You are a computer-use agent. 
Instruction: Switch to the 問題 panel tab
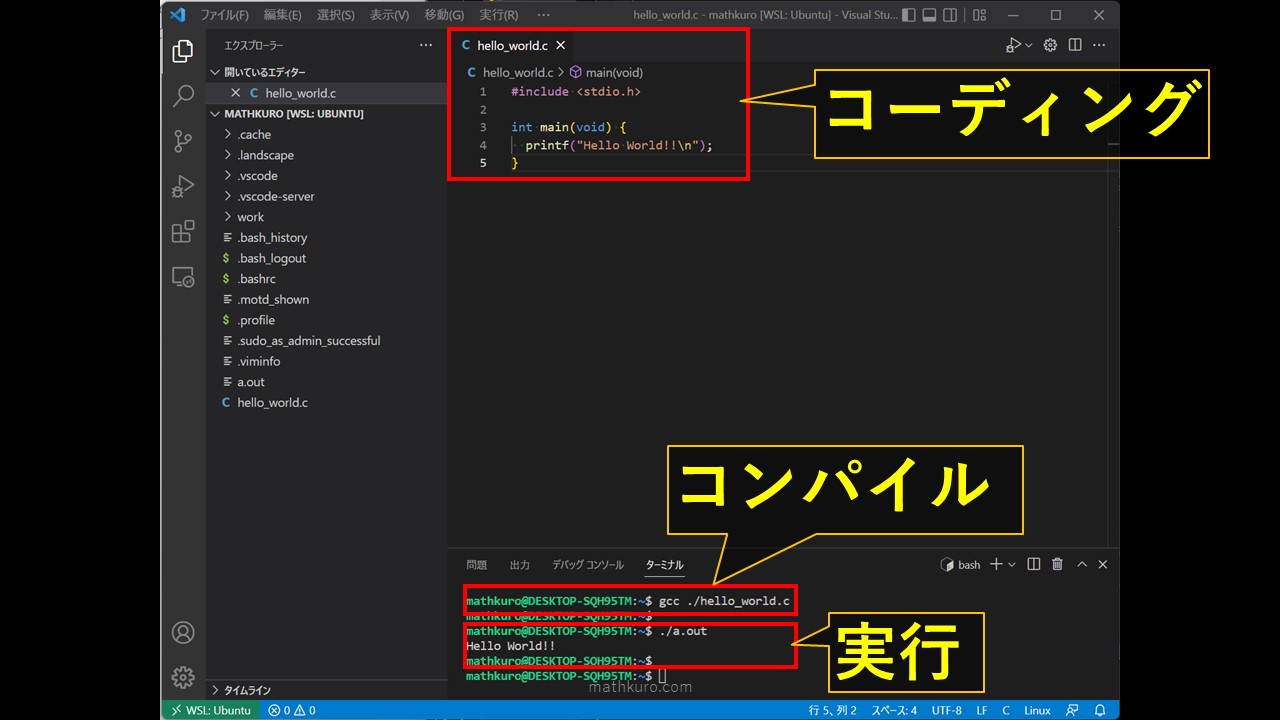(476, 565)
